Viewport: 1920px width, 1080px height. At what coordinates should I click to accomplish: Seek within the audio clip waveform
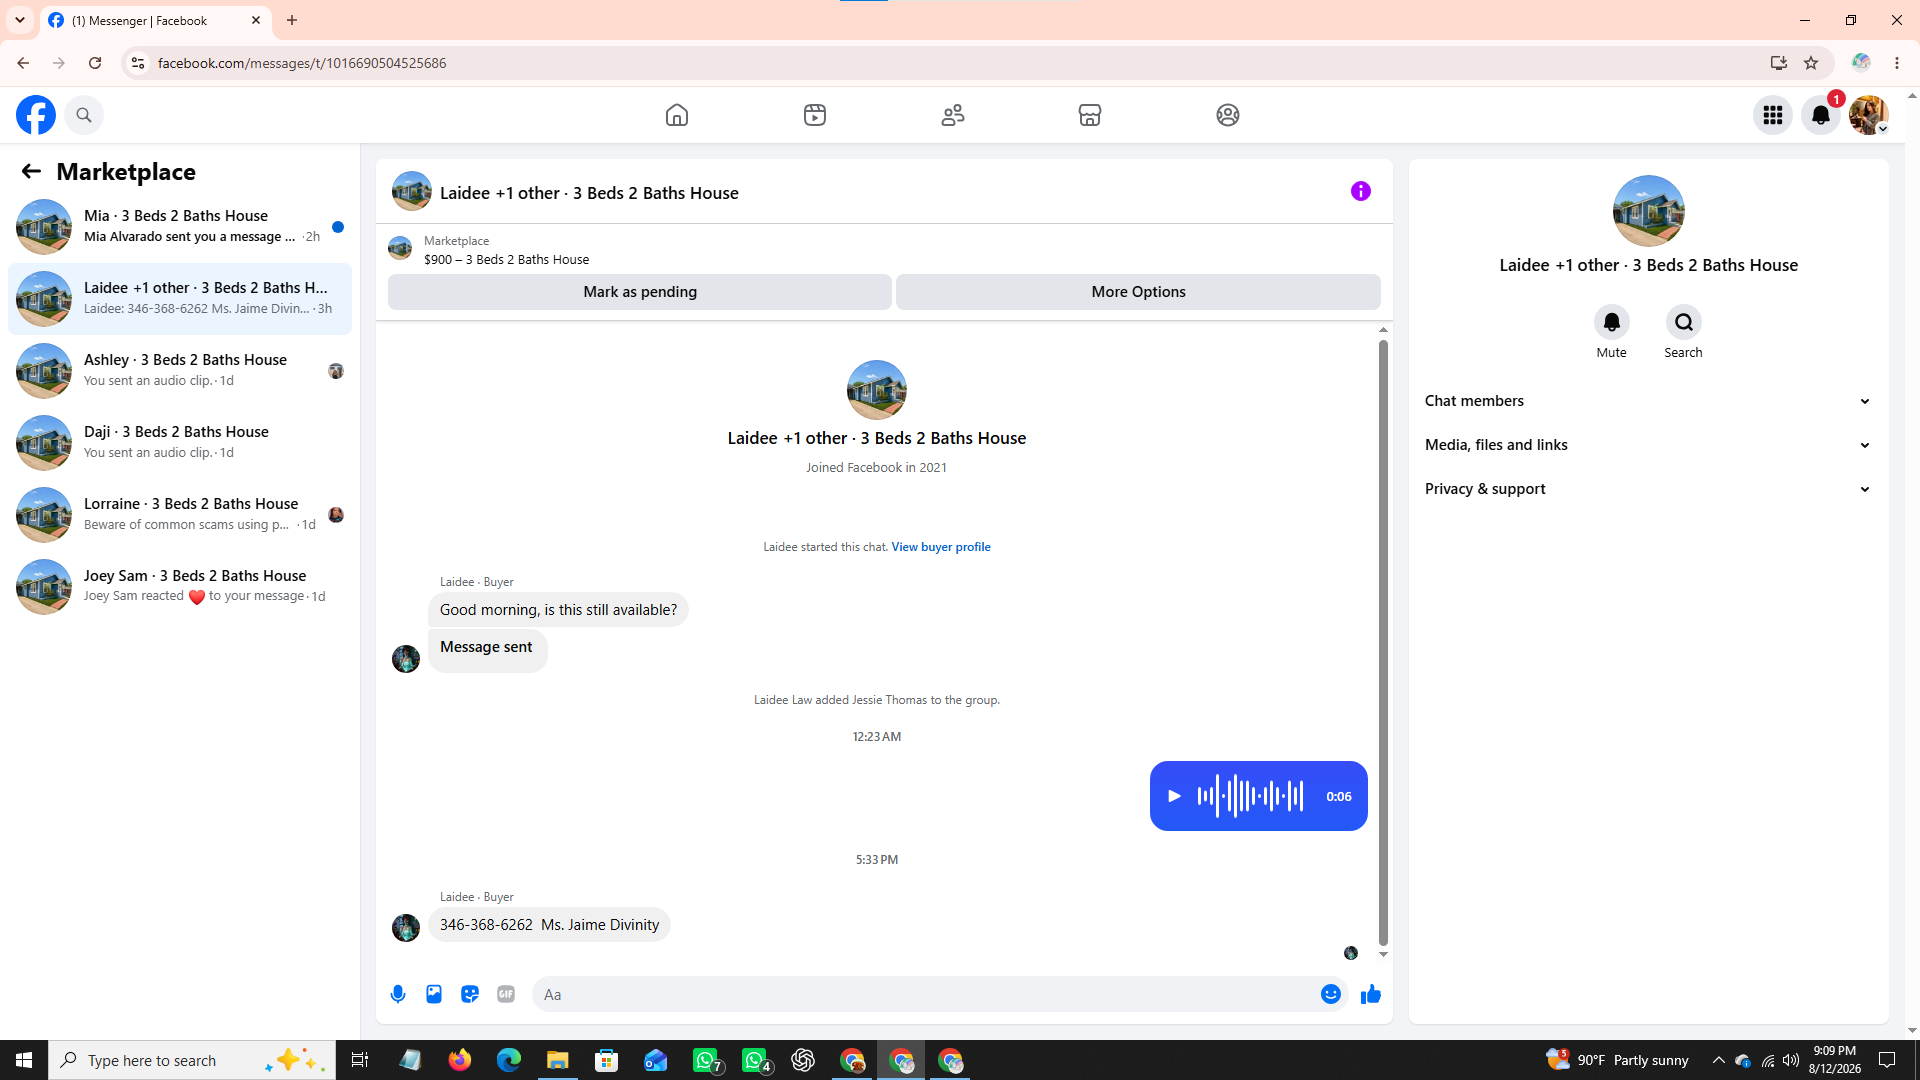click(1250, 796)
